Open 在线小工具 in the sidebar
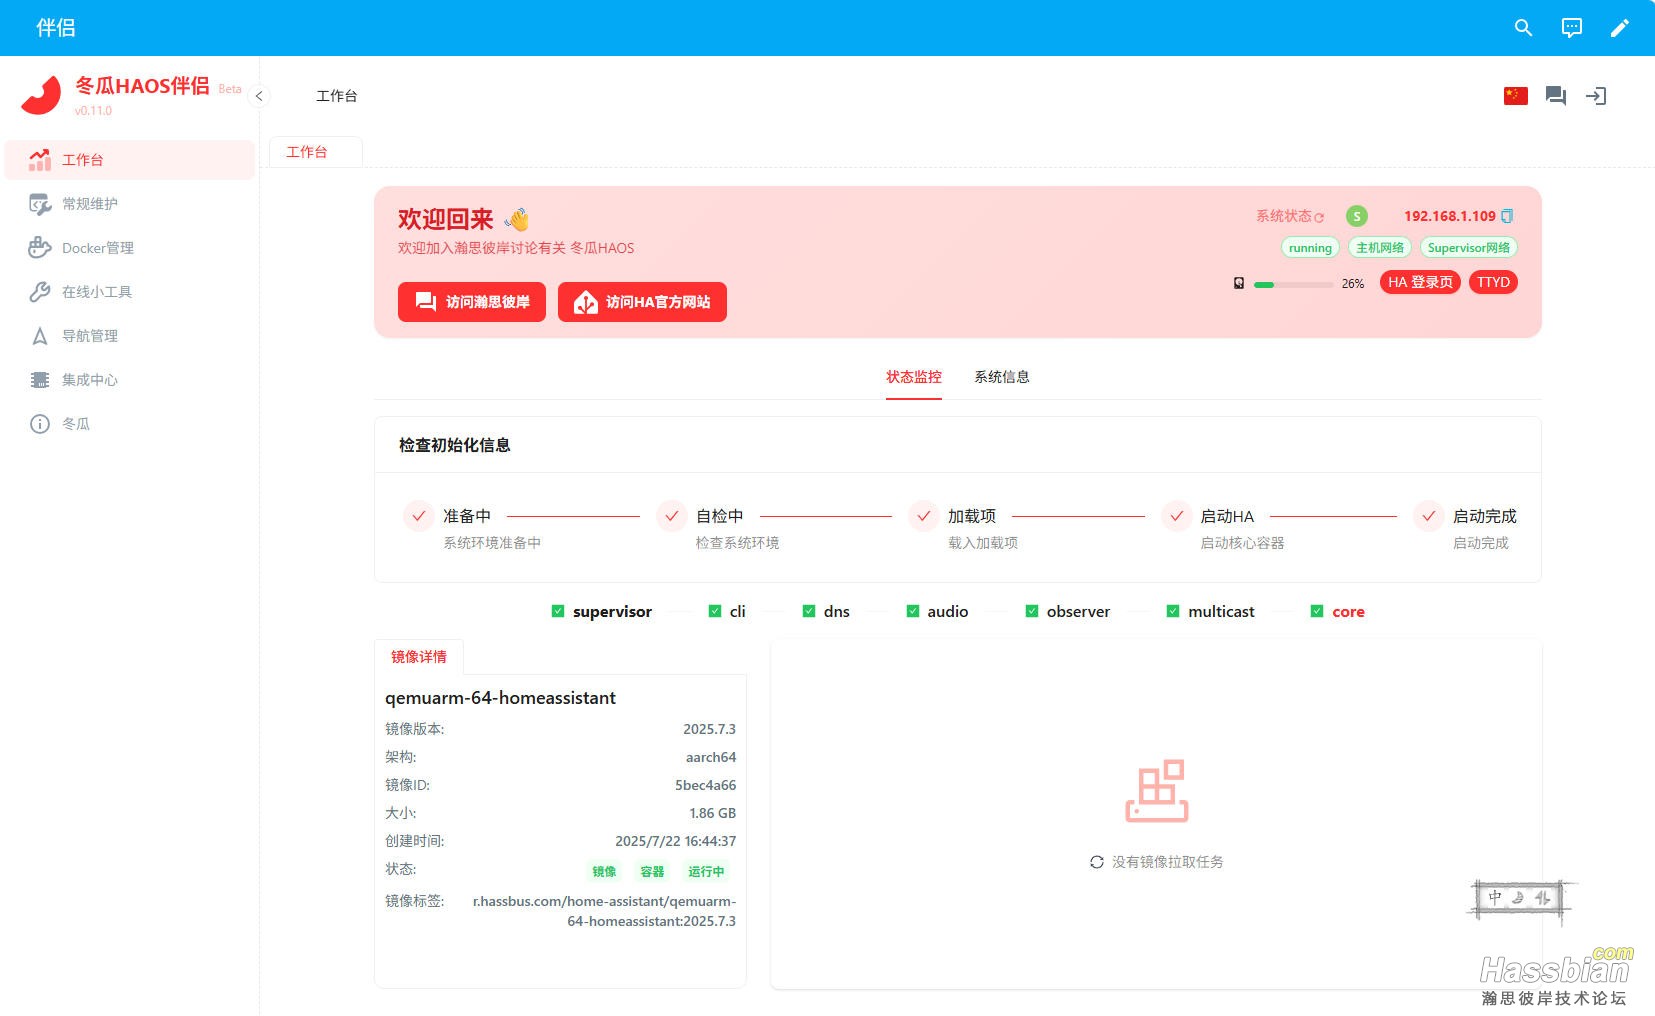 click(130, 292)
